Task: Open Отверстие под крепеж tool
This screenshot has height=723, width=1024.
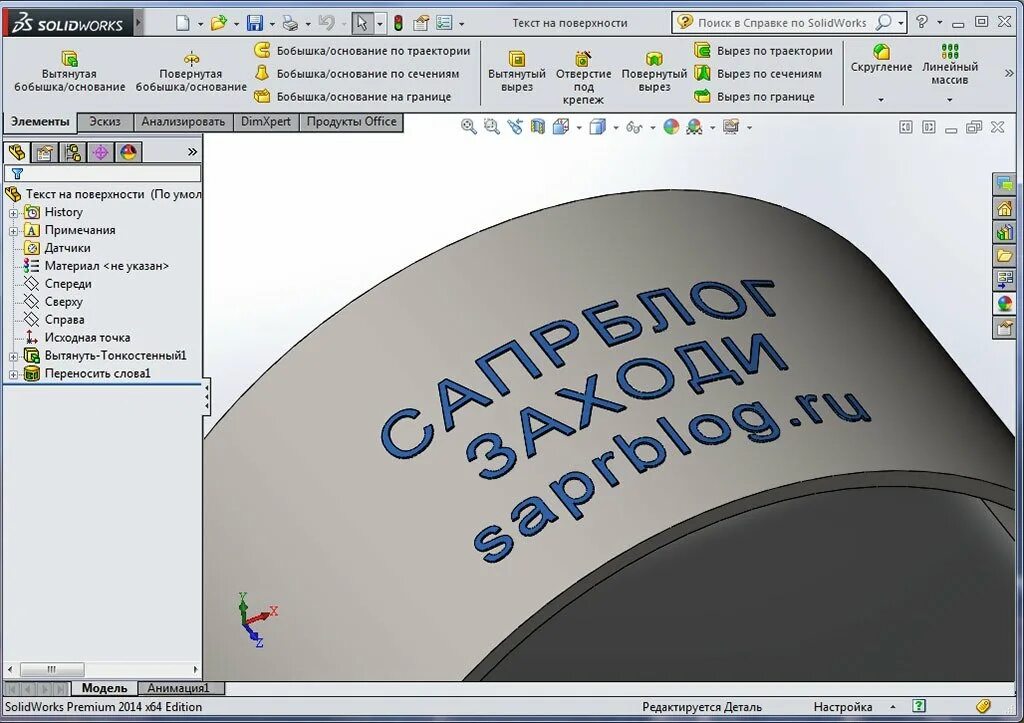Action: pos(583,77)
